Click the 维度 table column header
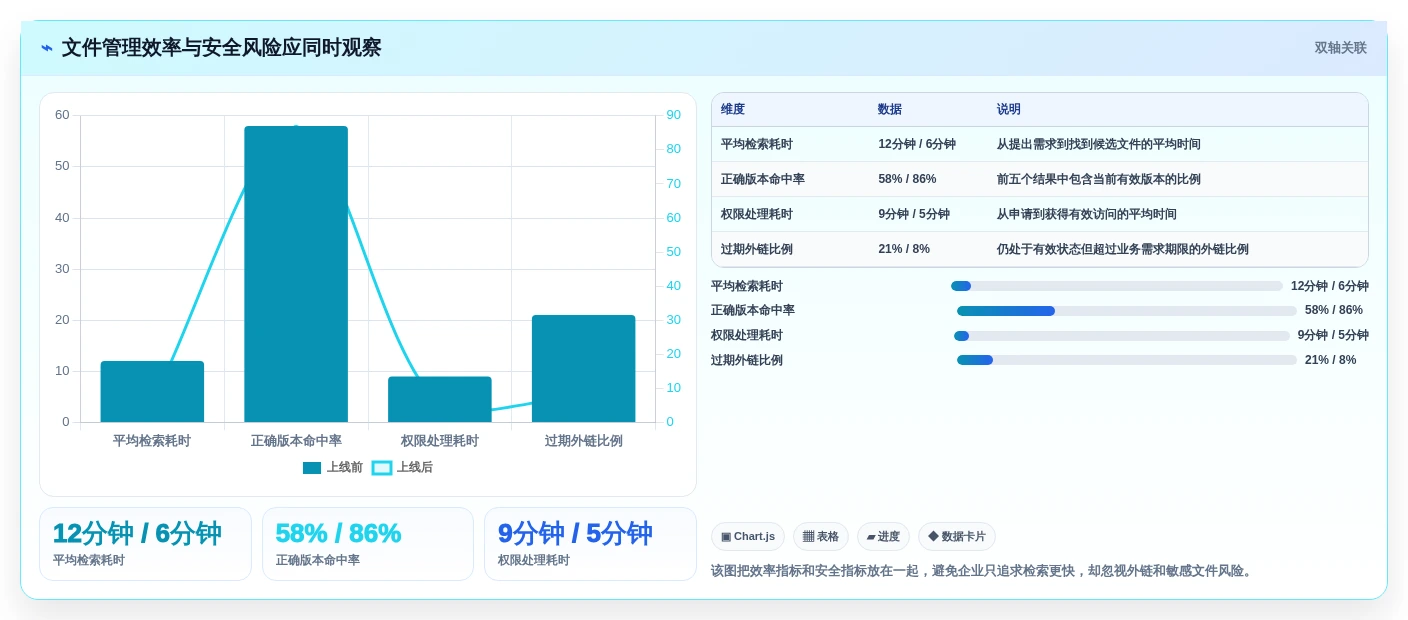Viewport: 1408px width, 620px height. [x=733, y=110]
